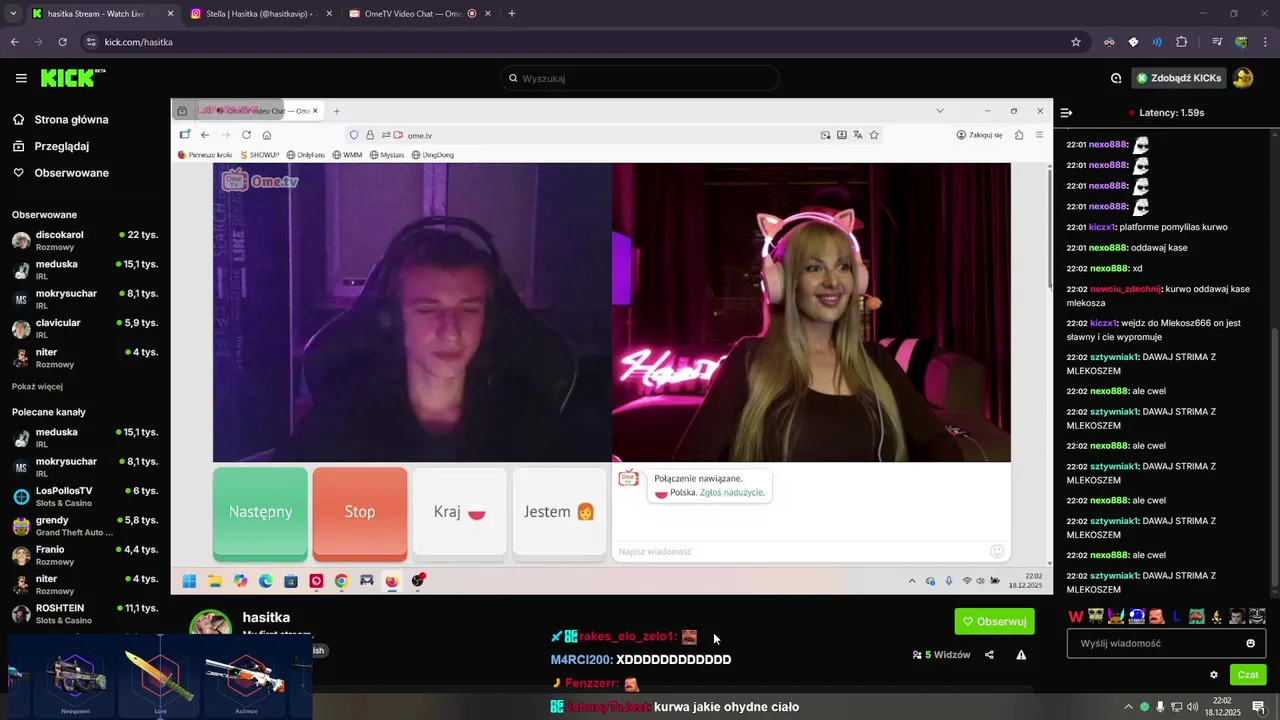Collapse the chat panel with arrow icon
This screenshot has height=720, width=1280.
click(1067, 113)
